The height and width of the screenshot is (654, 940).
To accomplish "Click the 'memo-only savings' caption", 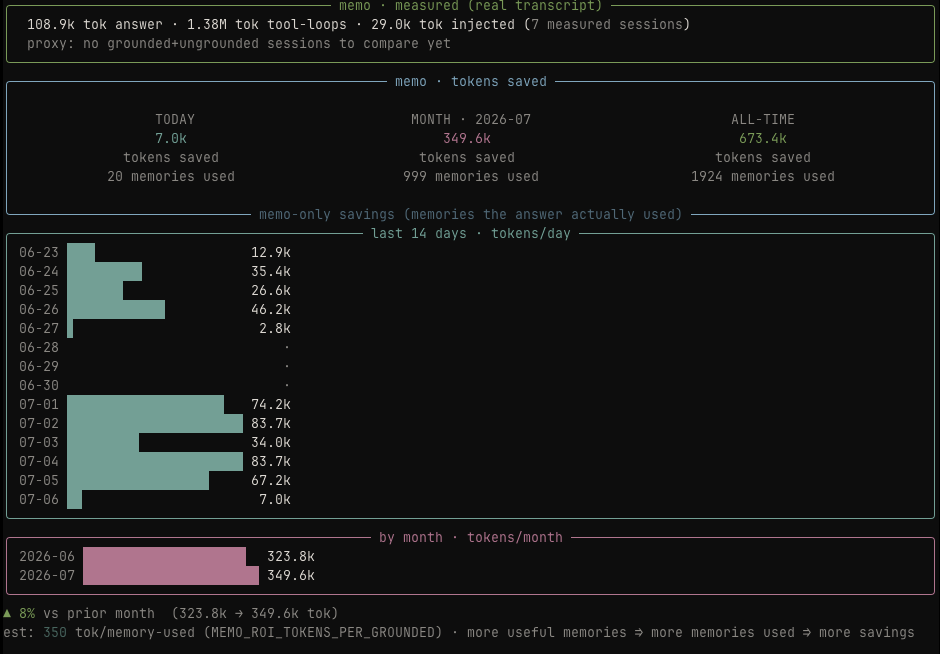I will (x=471, y=215).
